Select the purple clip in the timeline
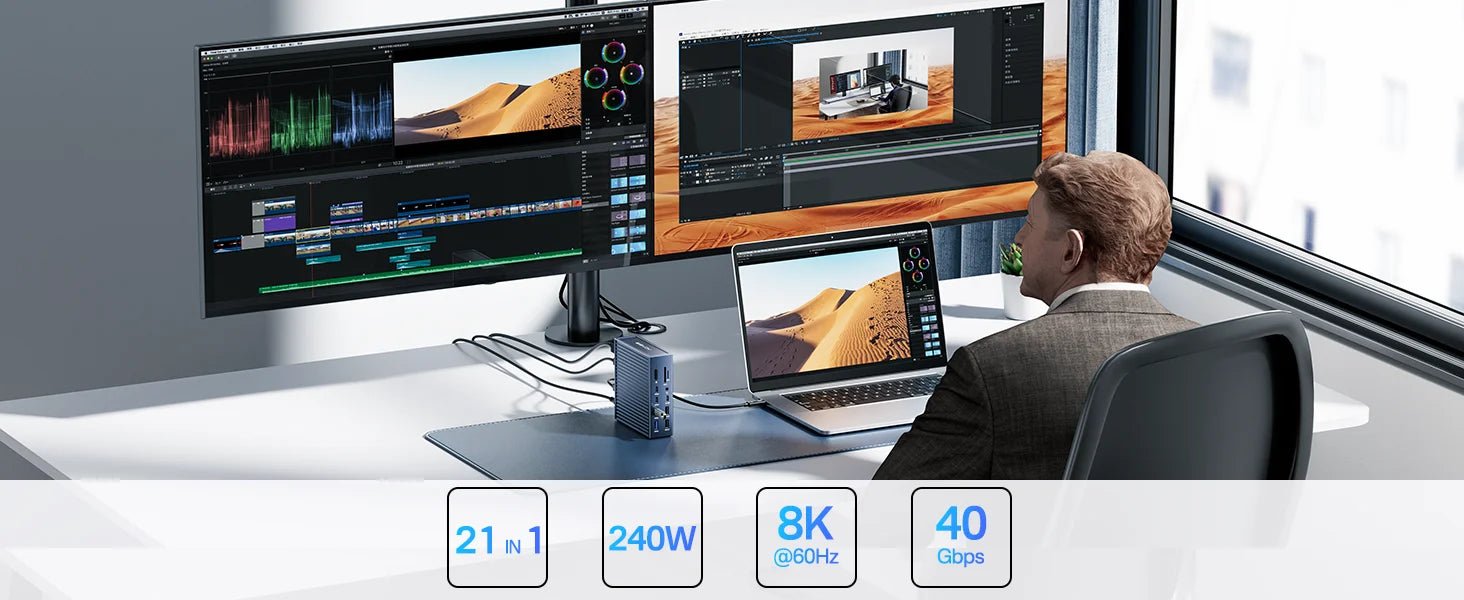This screenshot has width=1464, height=600. pos(279,224)
